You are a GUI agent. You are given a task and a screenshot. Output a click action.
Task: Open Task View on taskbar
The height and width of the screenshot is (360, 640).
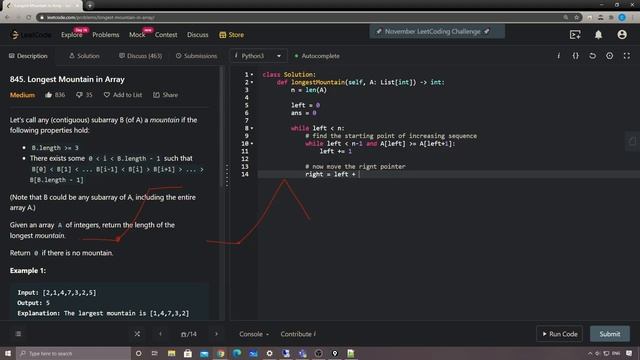pyautogui.click(x=155, y=353)
